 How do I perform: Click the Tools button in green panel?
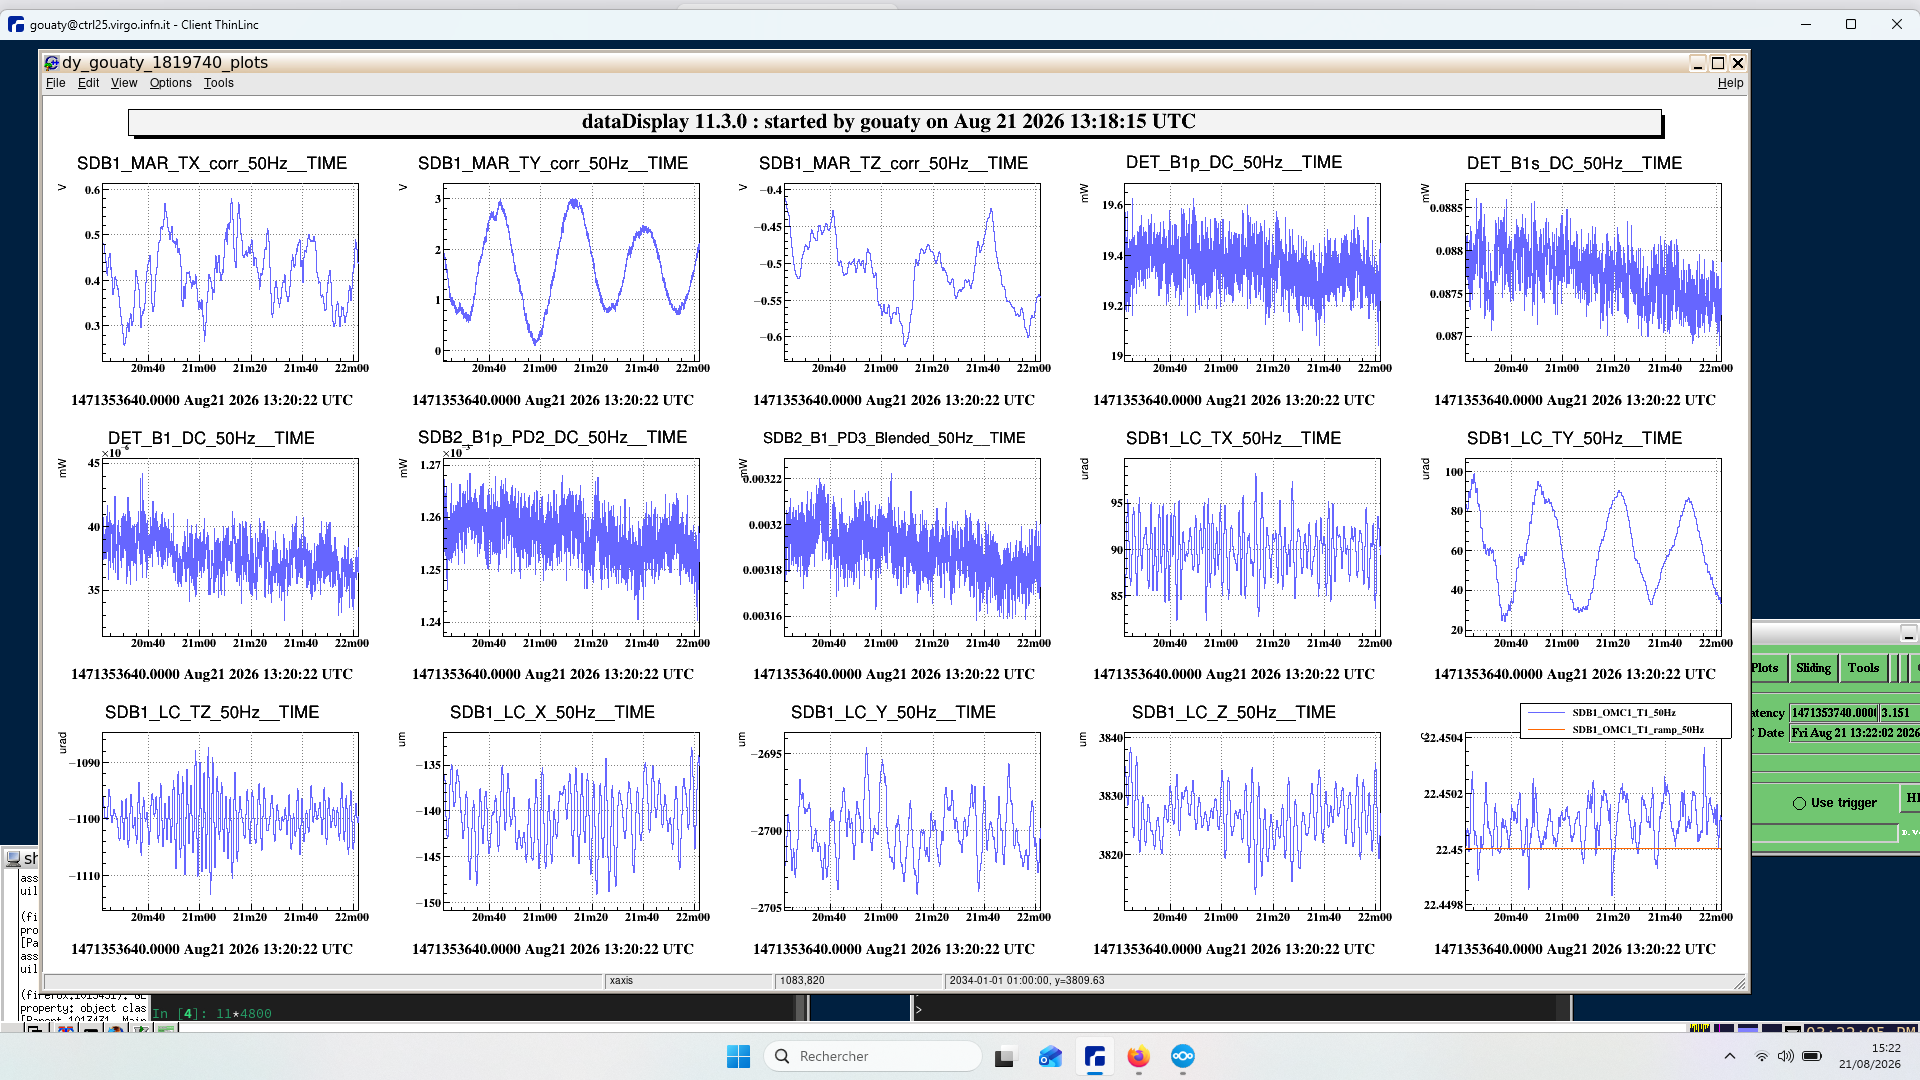click(x=1863, y=668)
